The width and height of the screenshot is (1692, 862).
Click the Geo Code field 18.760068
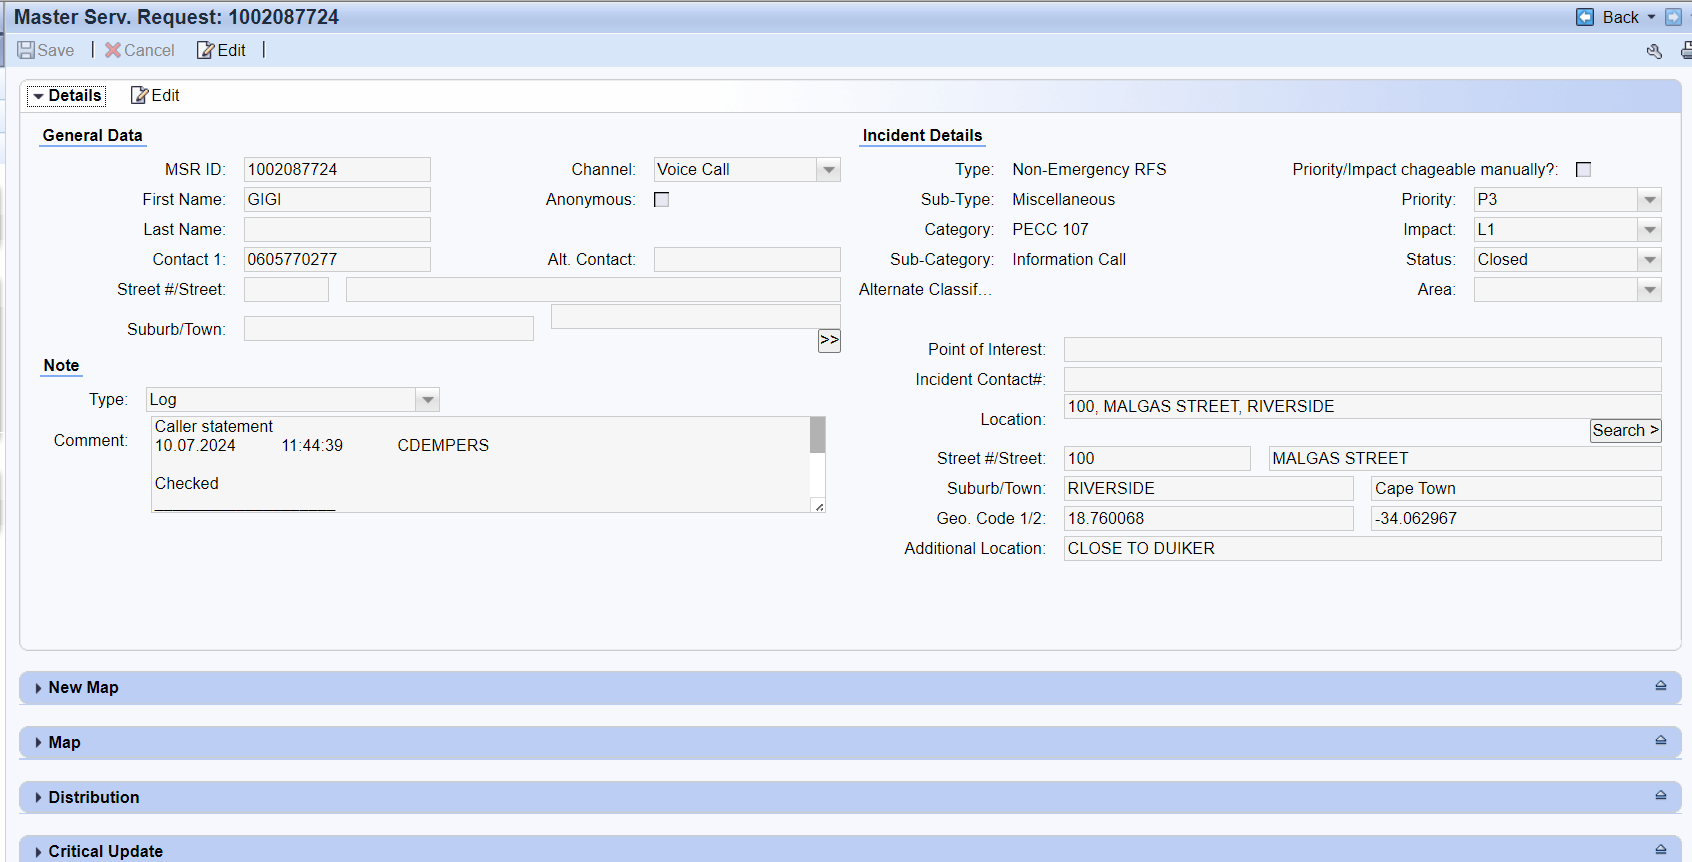click(x=1208, y=519)
